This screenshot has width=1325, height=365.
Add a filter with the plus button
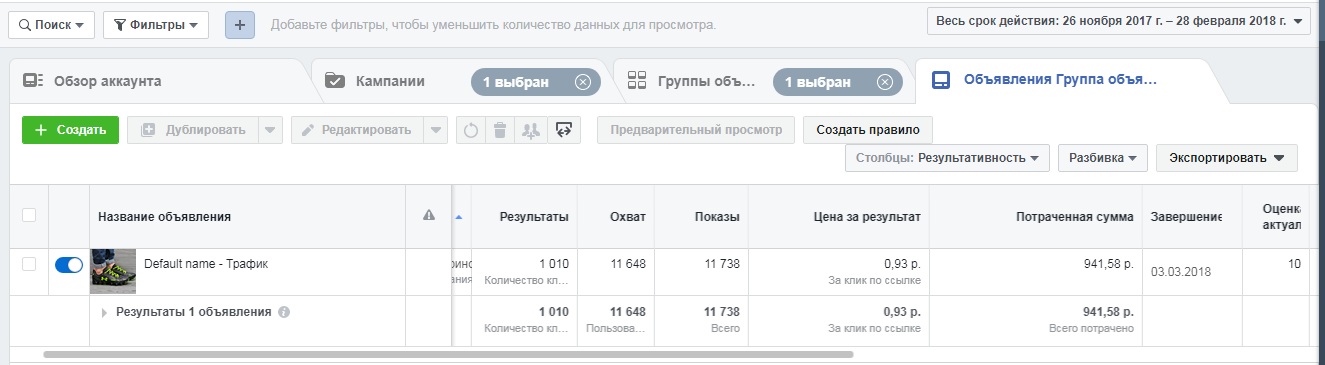[240, 25]
